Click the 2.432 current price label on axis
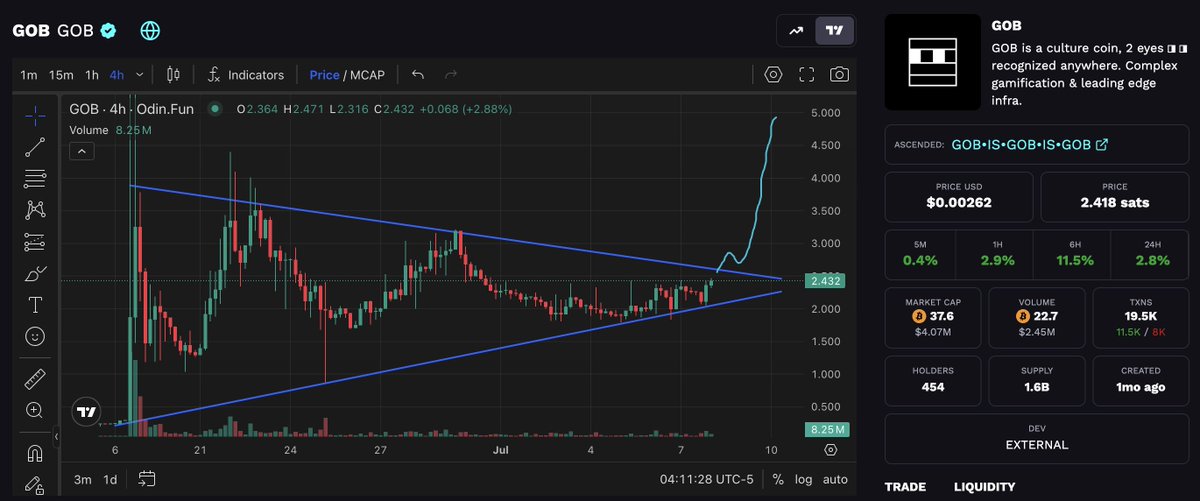The width and height of the screenshot is (1200, 501). point(827,281)
